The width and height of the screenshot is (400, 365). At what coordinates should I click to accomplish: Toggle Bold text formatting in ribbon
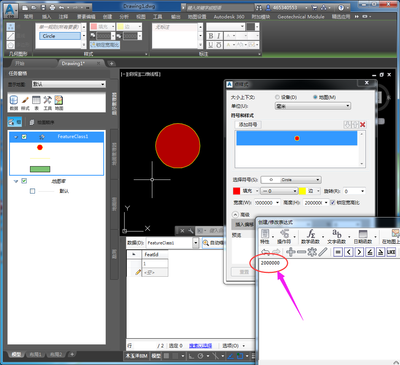pos(211,36)
